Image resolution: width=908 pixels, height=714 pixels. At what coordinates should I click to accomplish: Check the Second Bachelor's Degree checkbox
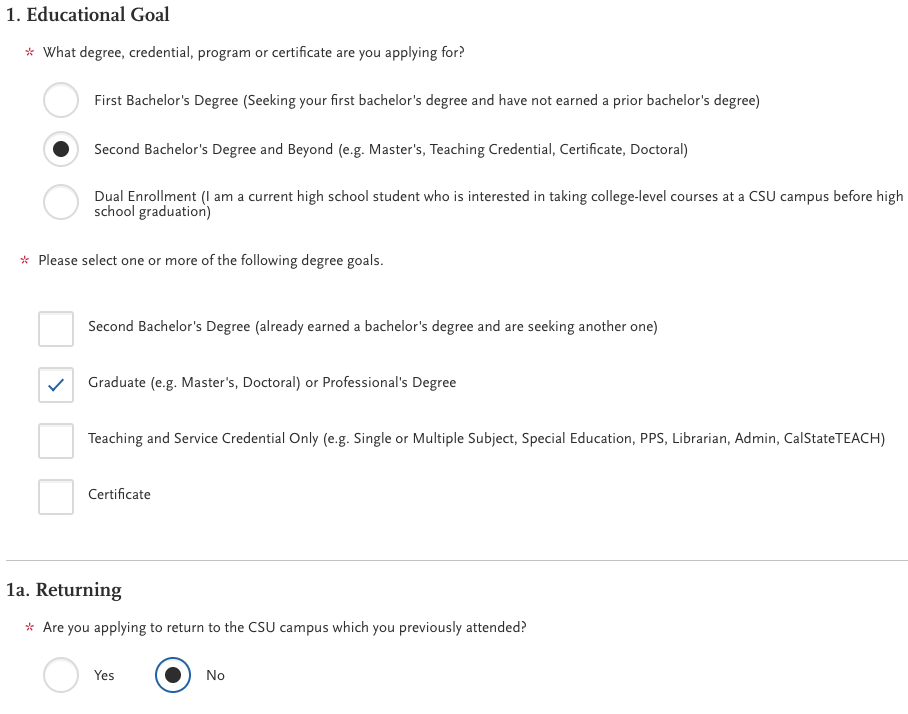[x=56, y=328]
